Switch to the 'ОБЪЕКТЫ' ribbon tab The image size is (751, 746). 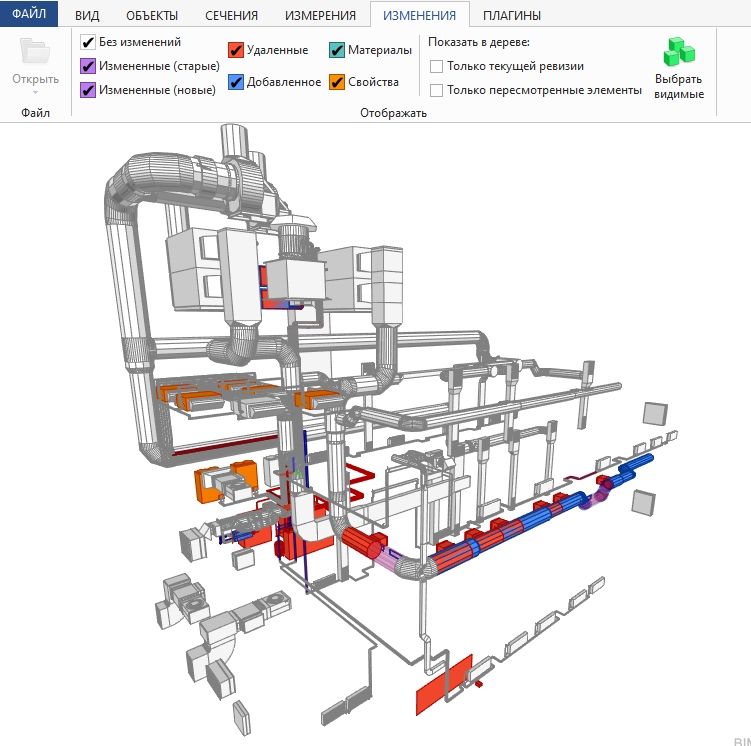(x=152, y=15)
